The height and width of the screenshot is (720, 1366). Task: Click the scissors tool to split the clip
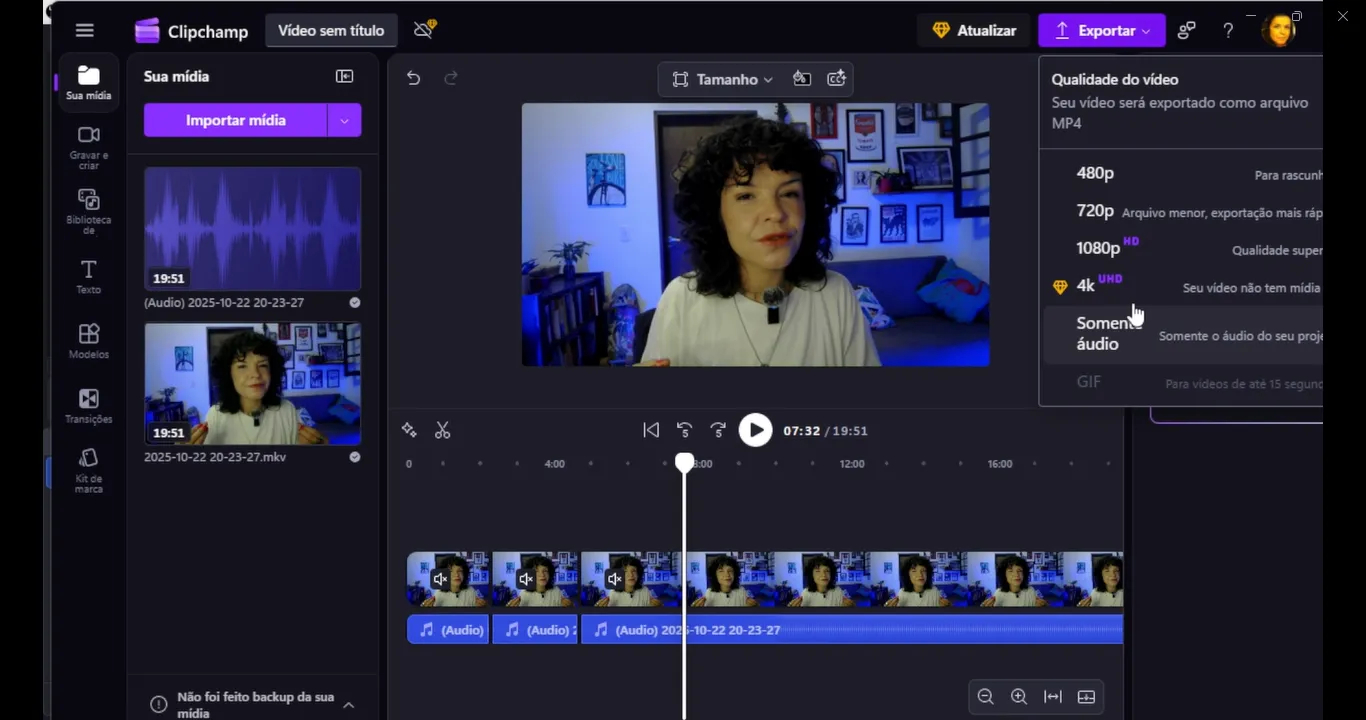coord(442,430)
